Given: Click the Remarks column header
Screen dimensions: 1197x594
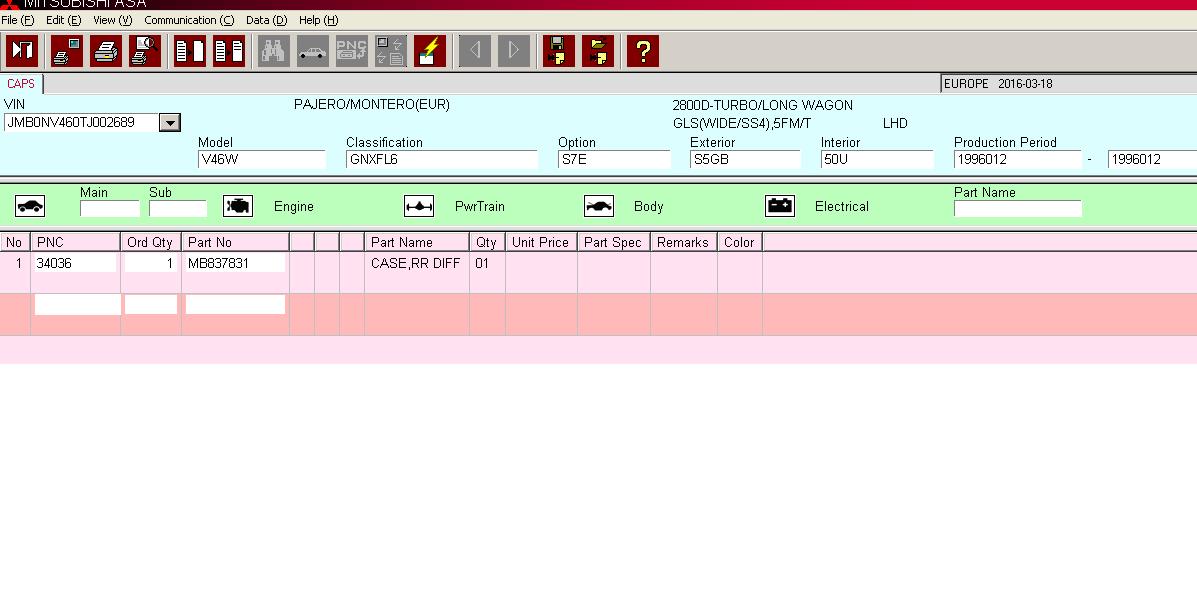Looking at the screenshot, I should pos(684,242).
